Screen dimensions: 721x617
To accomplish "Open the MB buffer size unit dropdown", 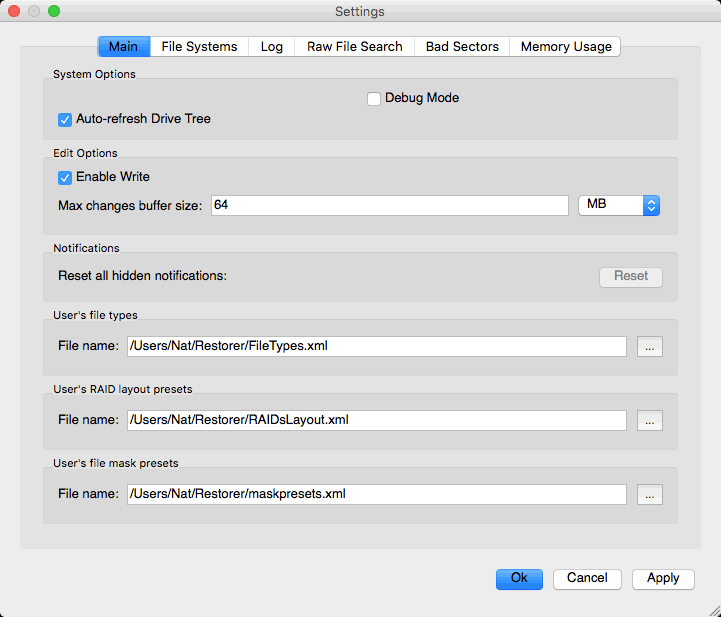I will pos(619,205).
